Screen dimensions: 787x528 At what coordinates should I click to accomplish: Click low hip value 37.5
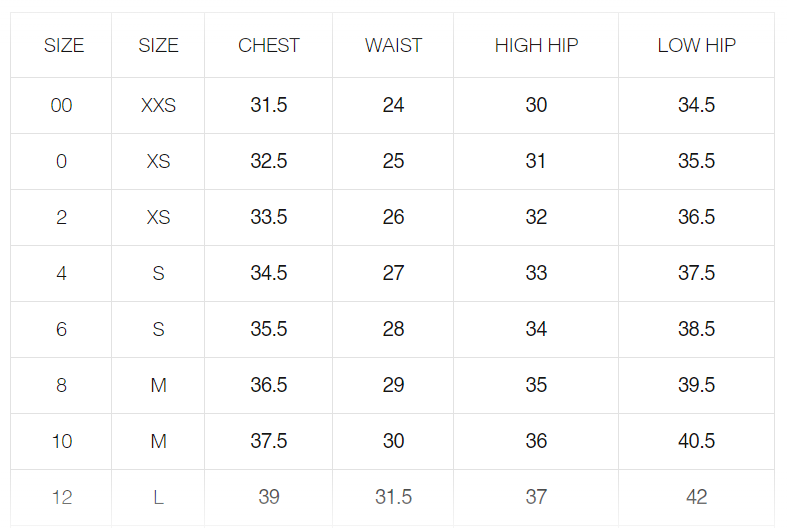[696, 273]
